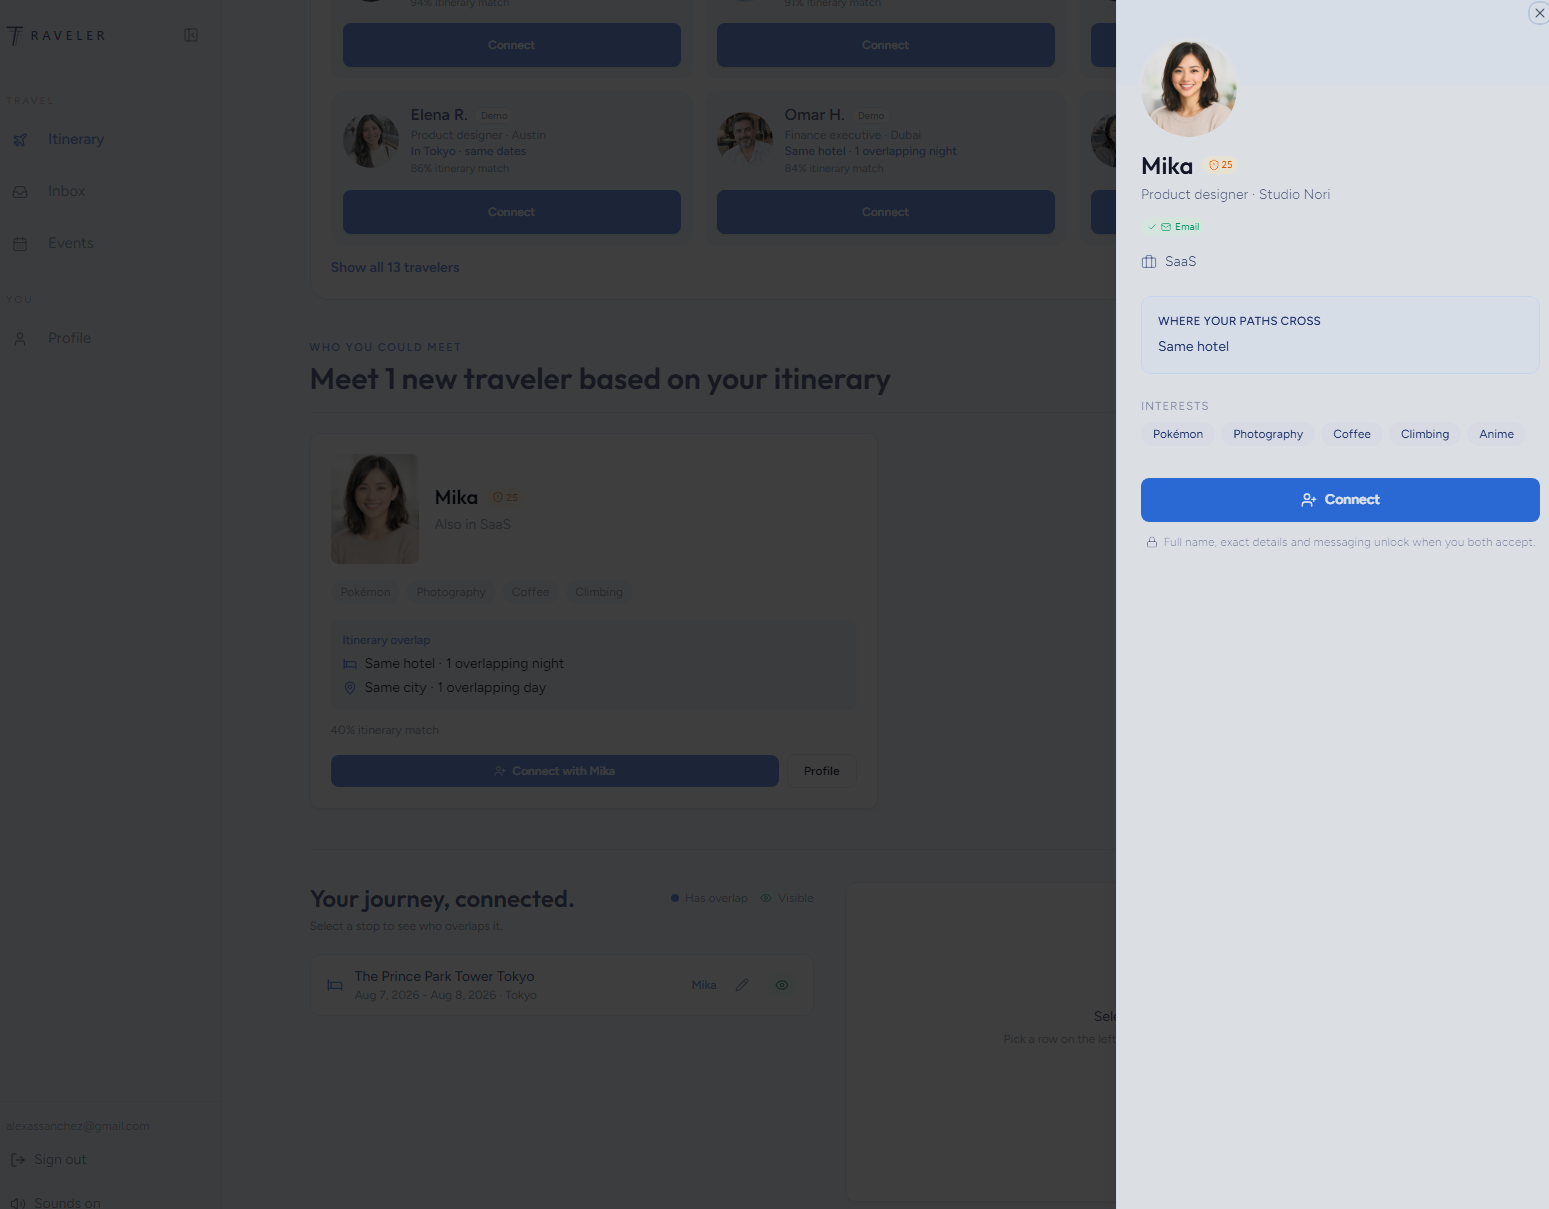
Task: Click the pin icon beside 'Same city · 1 overlapping day'
Action: [x=350, y=688]
